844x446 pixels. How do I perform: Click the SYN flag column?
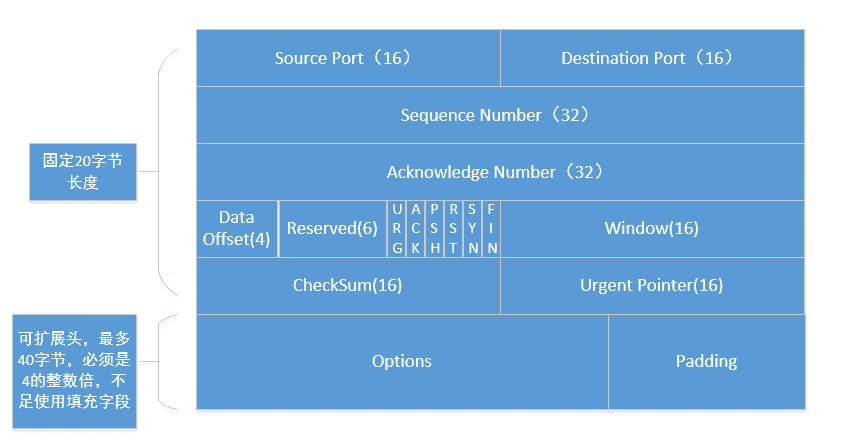(x=472, y=229)
